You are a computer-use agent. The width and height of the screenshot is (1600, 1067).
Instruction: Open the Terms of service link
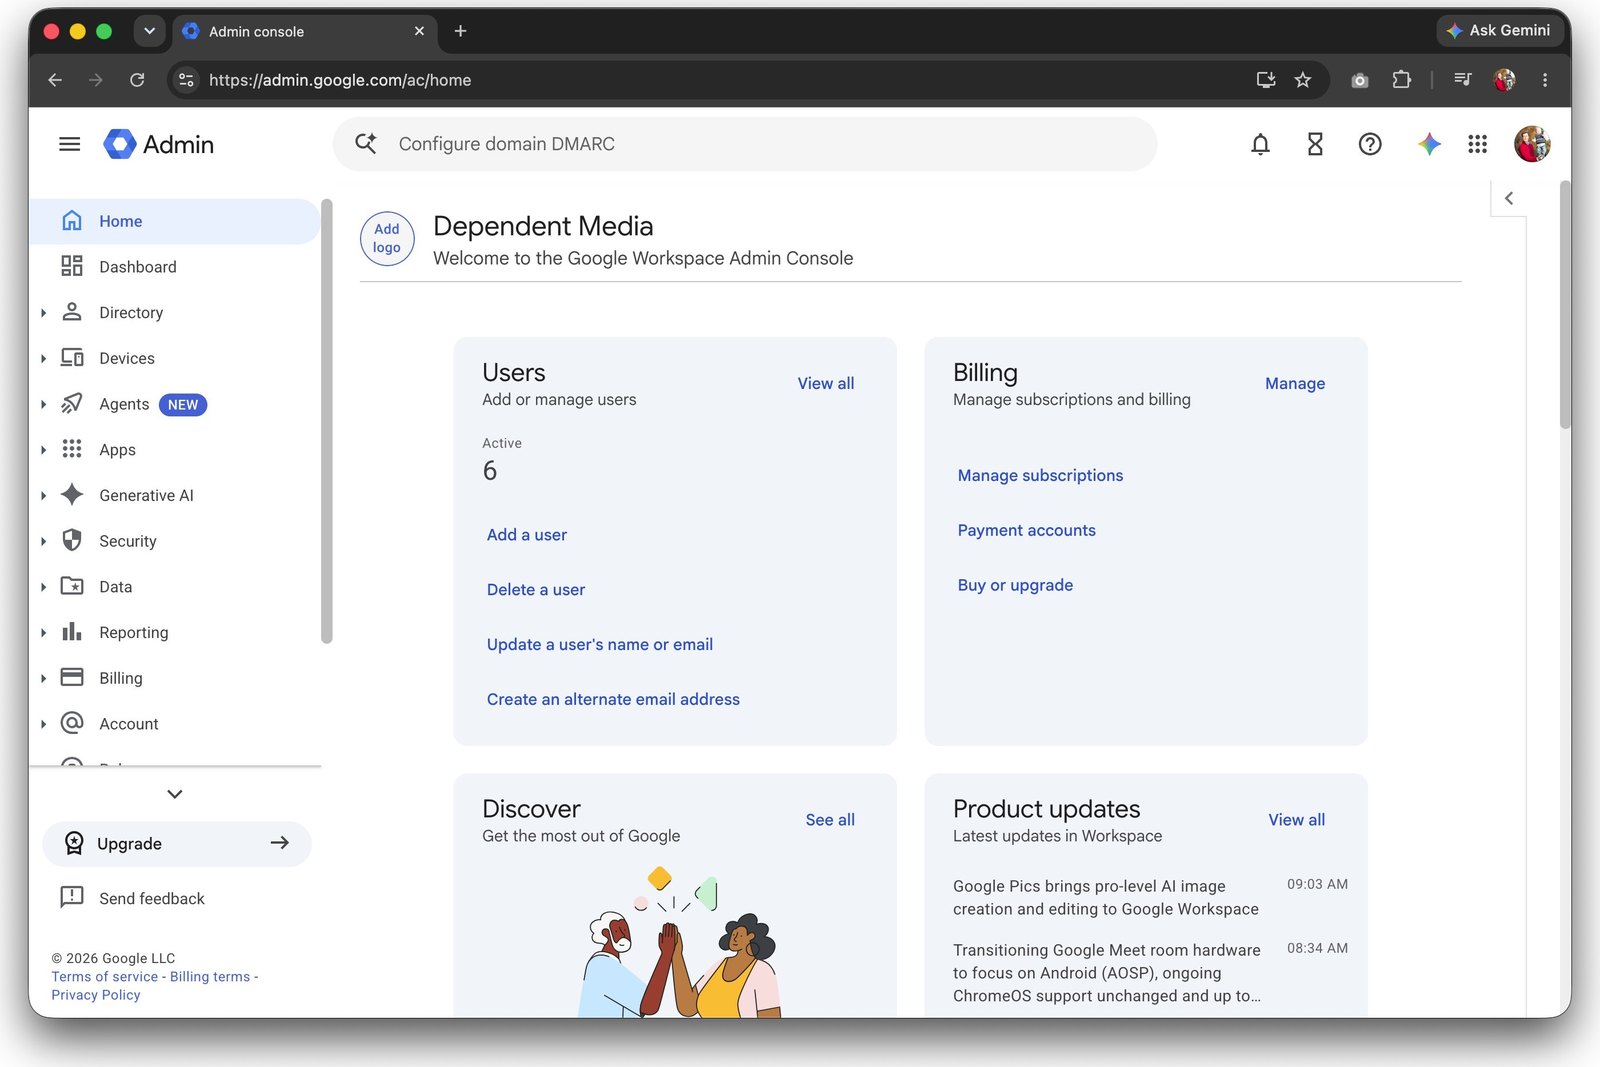105,977
